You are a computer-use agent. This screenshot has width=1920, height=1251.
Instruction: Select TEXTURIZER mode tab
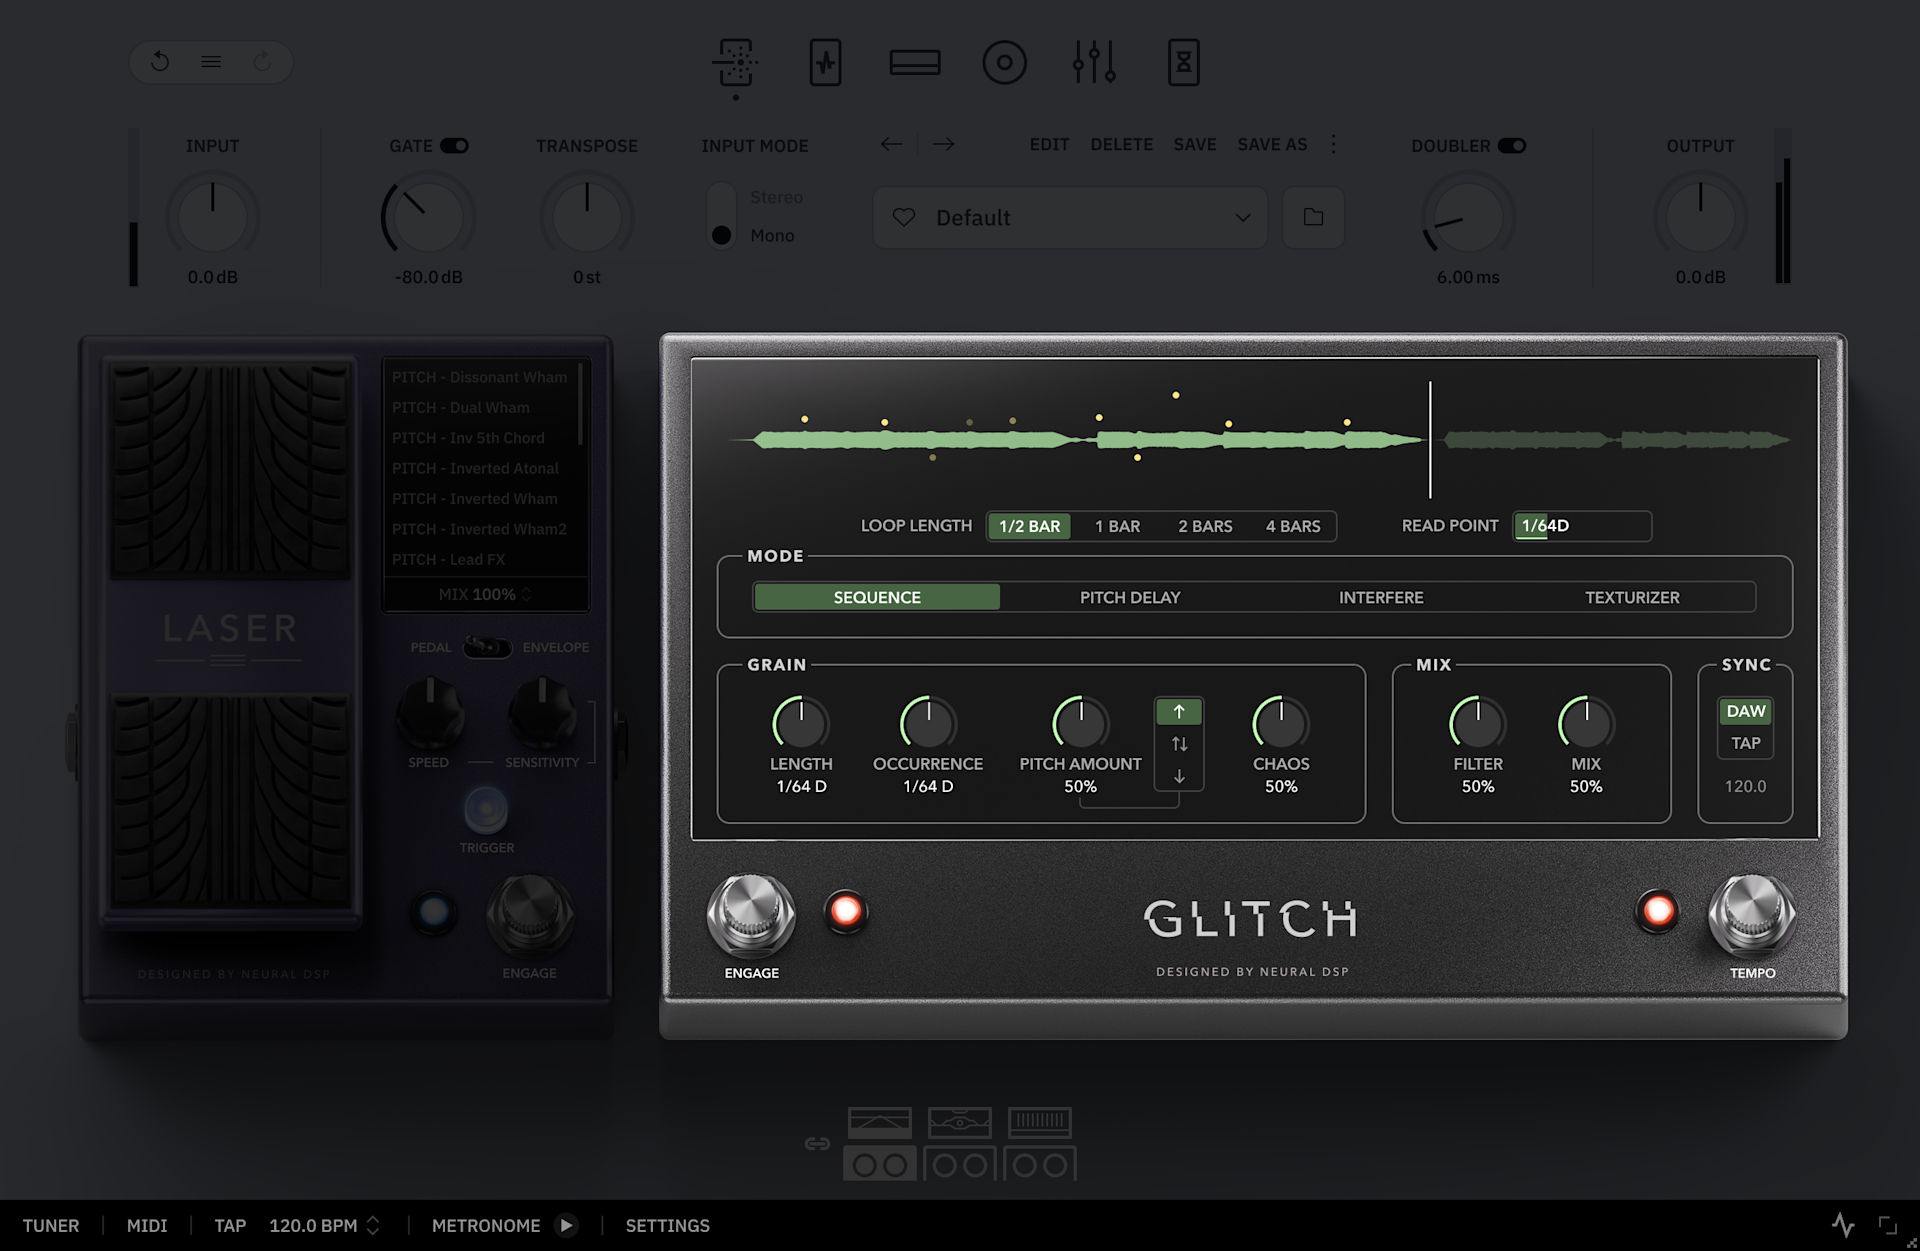1632,597
